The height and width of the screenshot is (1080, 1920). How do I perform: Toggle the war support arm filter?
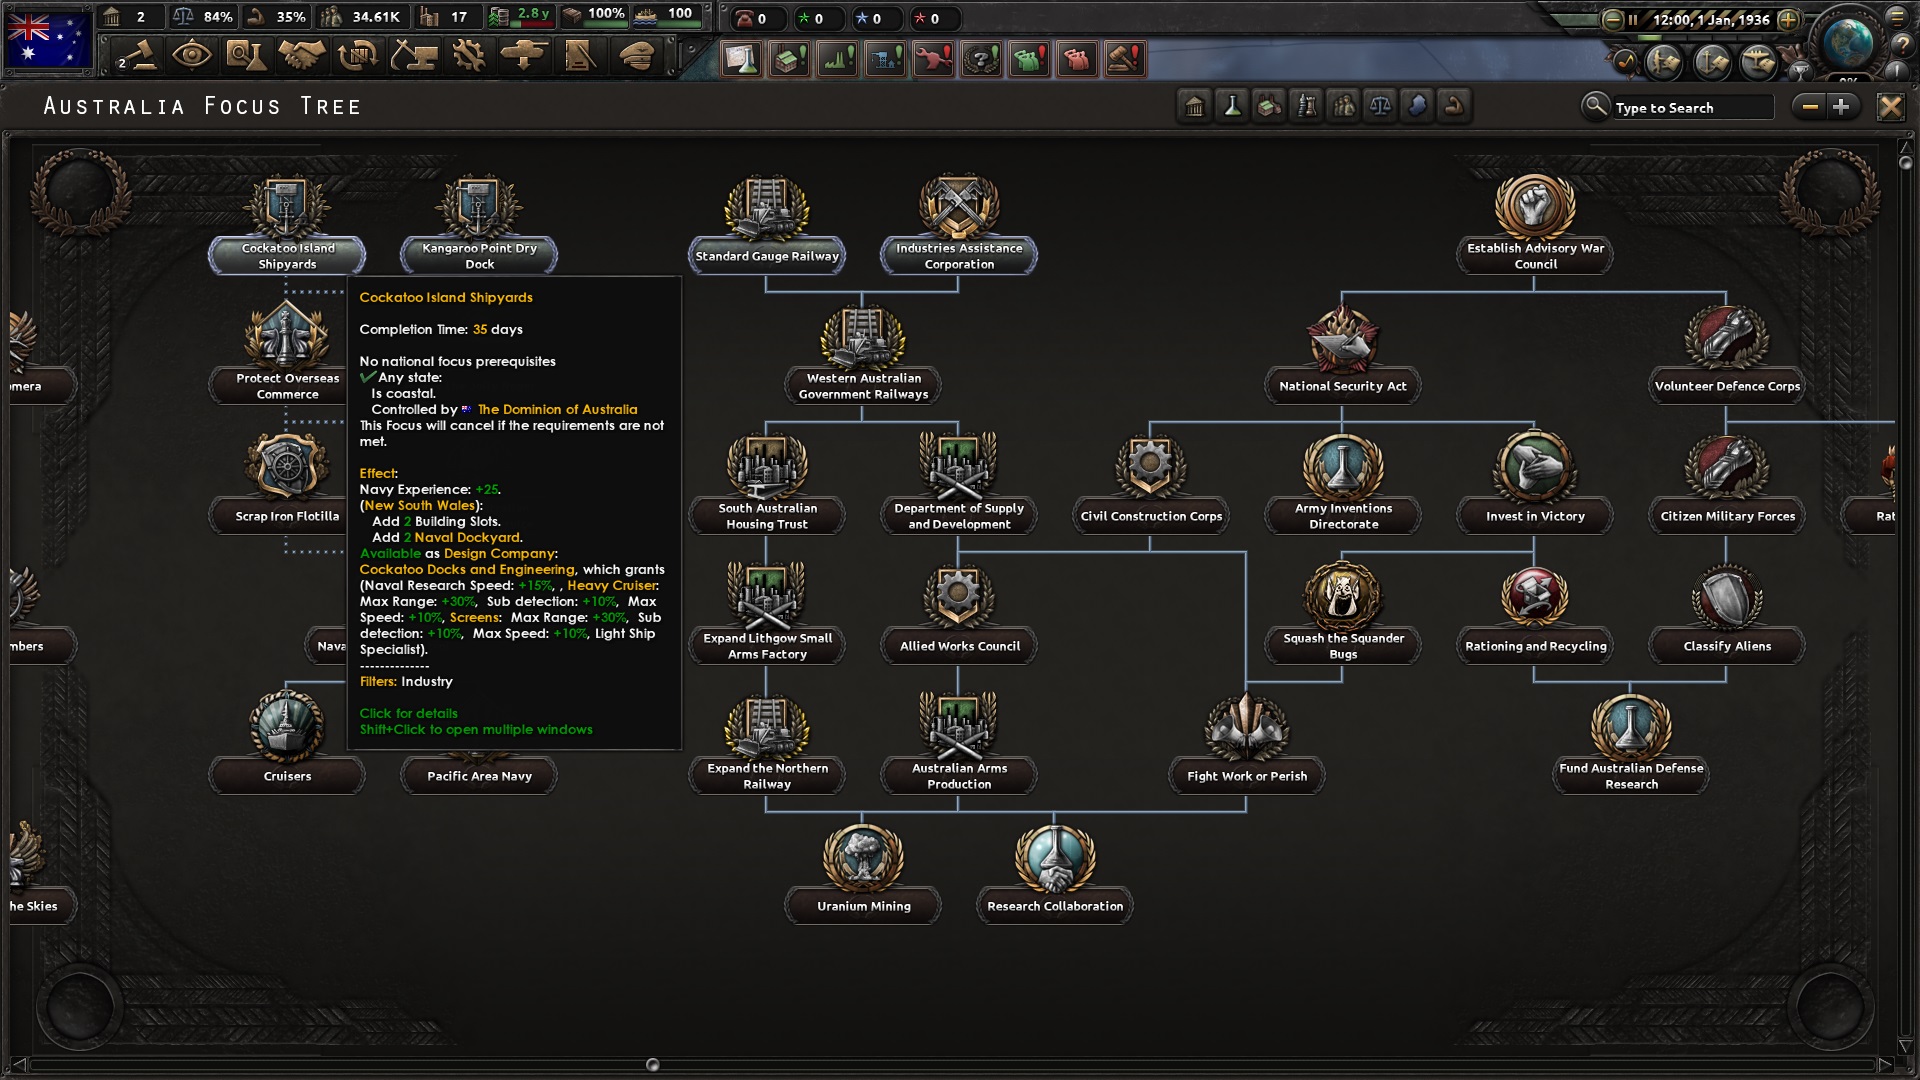pyautogui.click(x=1454, y=106)
